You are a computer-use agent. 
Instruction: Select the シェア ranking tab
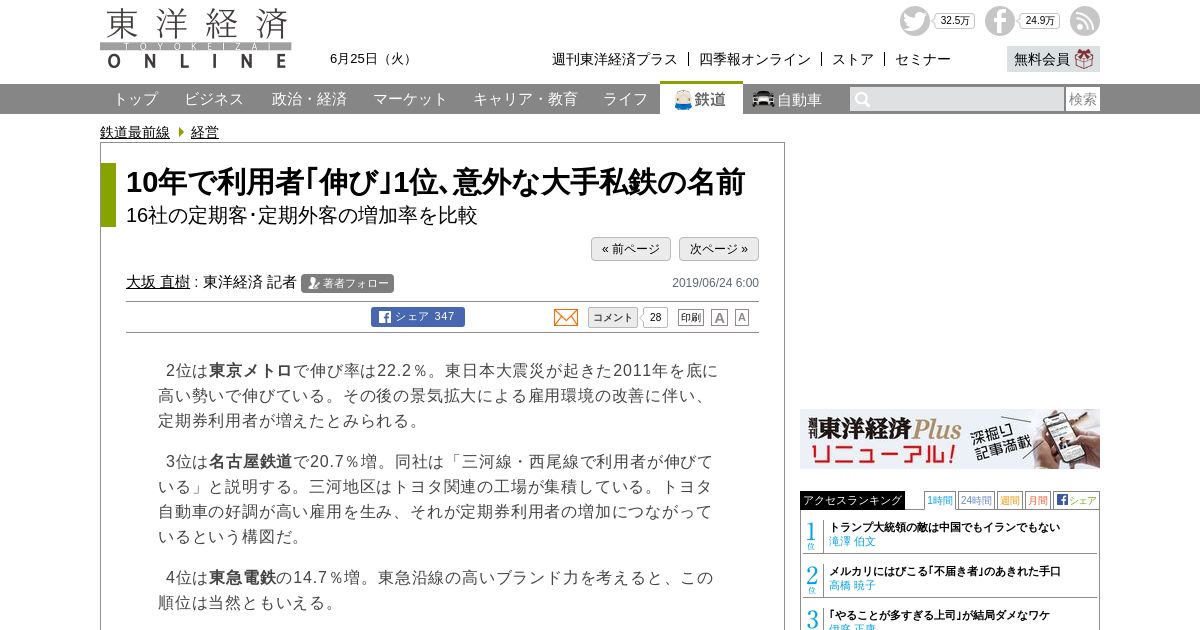[1076, 500]
